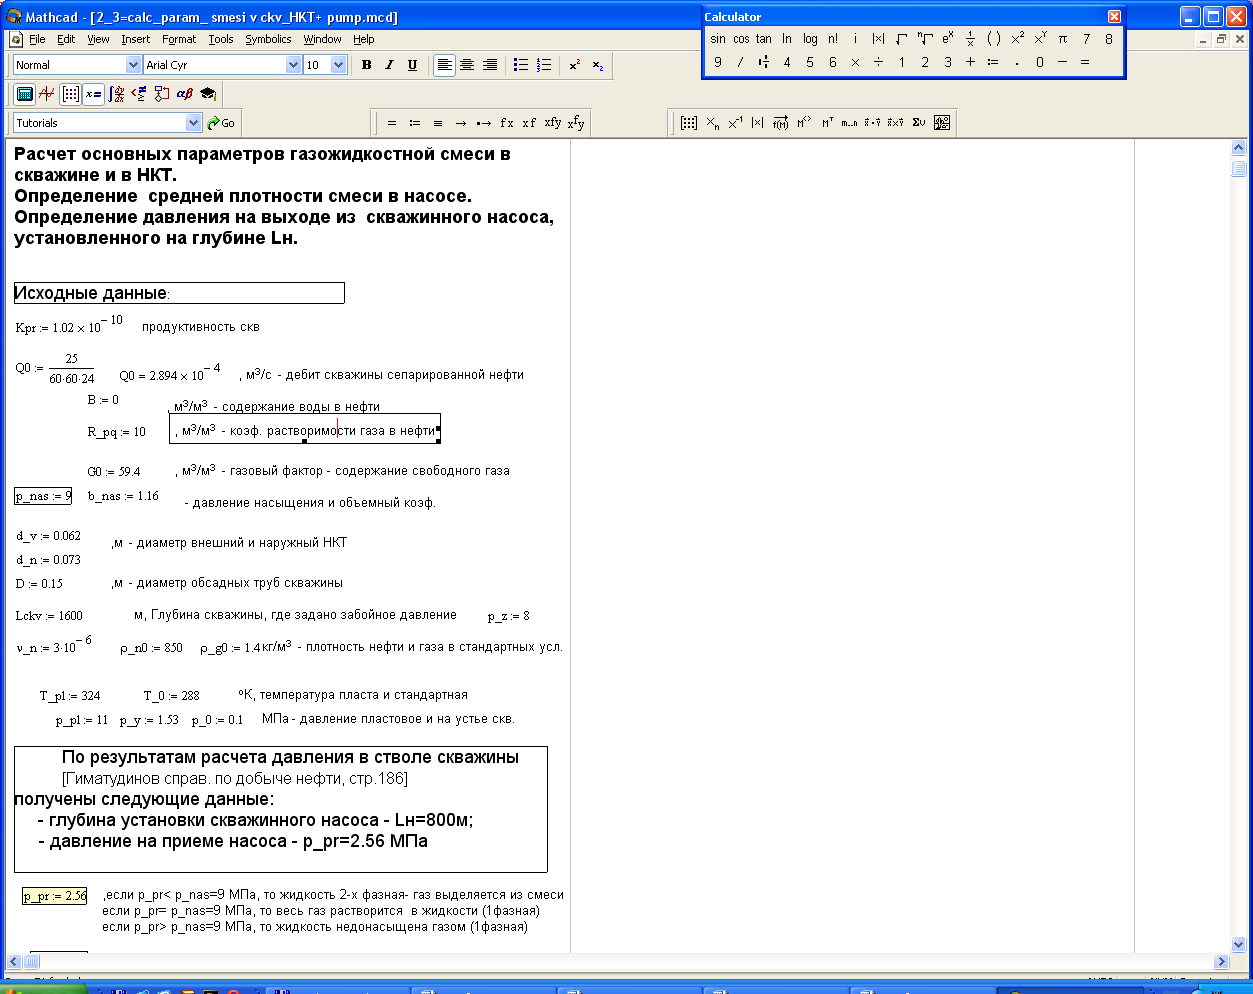Open the Window menu
This screenshot has height=994, width=1253.
coord(322,39)
